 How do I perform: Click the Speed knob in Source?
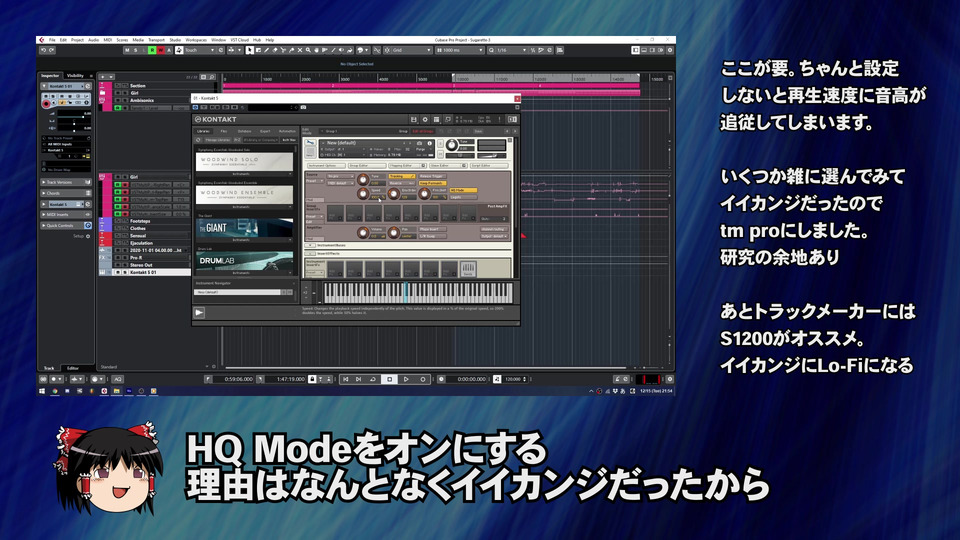pyautogui.click(x=363, y=194)
